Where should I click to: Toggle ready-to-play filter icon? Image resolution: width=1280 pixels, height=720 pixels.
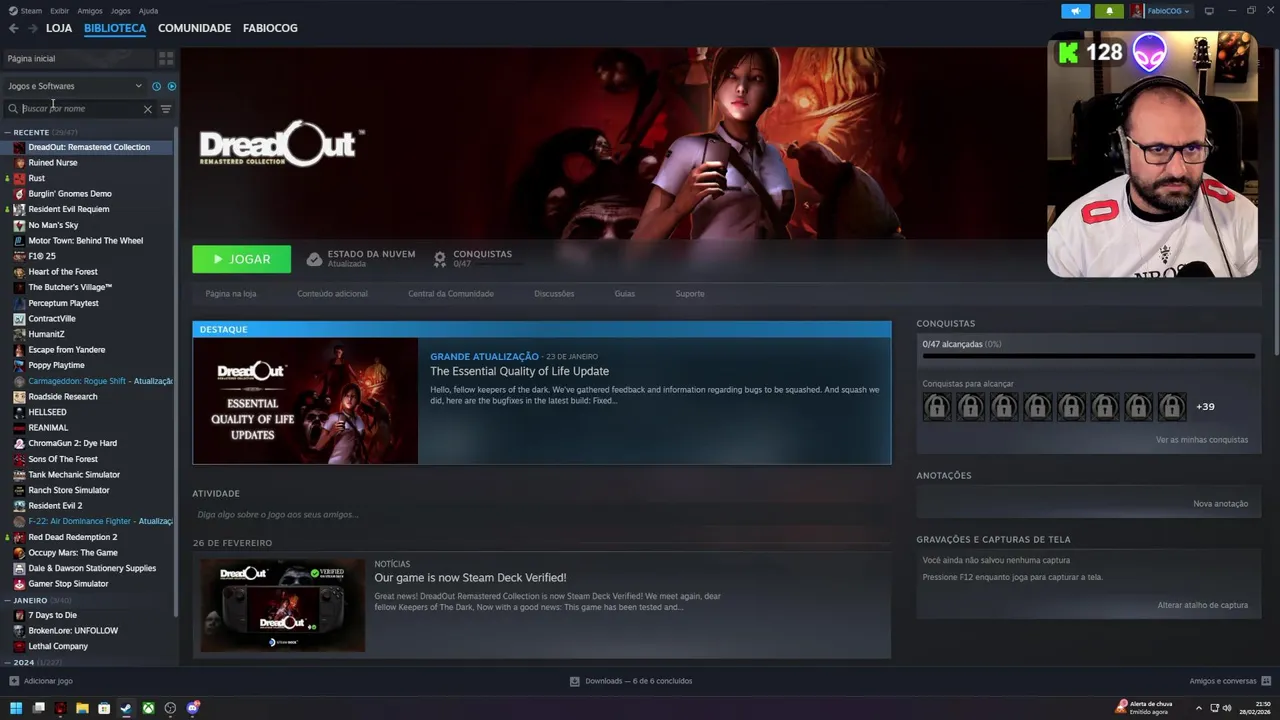[x=171, y=86]
